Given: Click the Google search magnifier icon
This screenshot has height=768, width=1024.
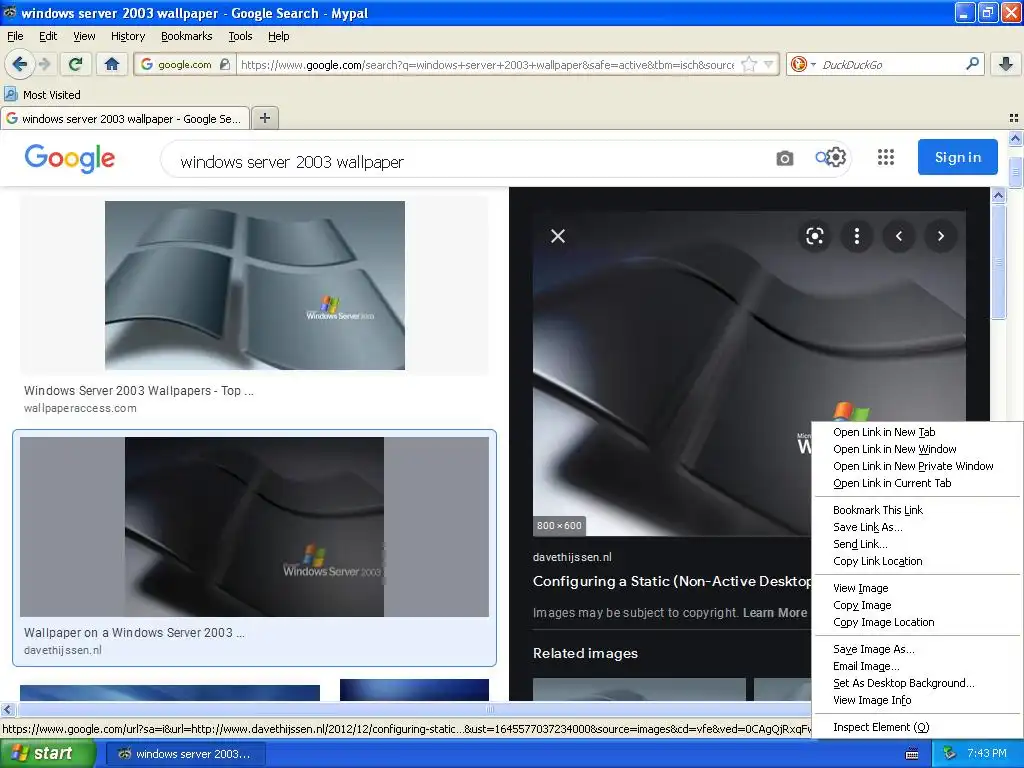Looking at the screenshot, I should click(820, 157).
